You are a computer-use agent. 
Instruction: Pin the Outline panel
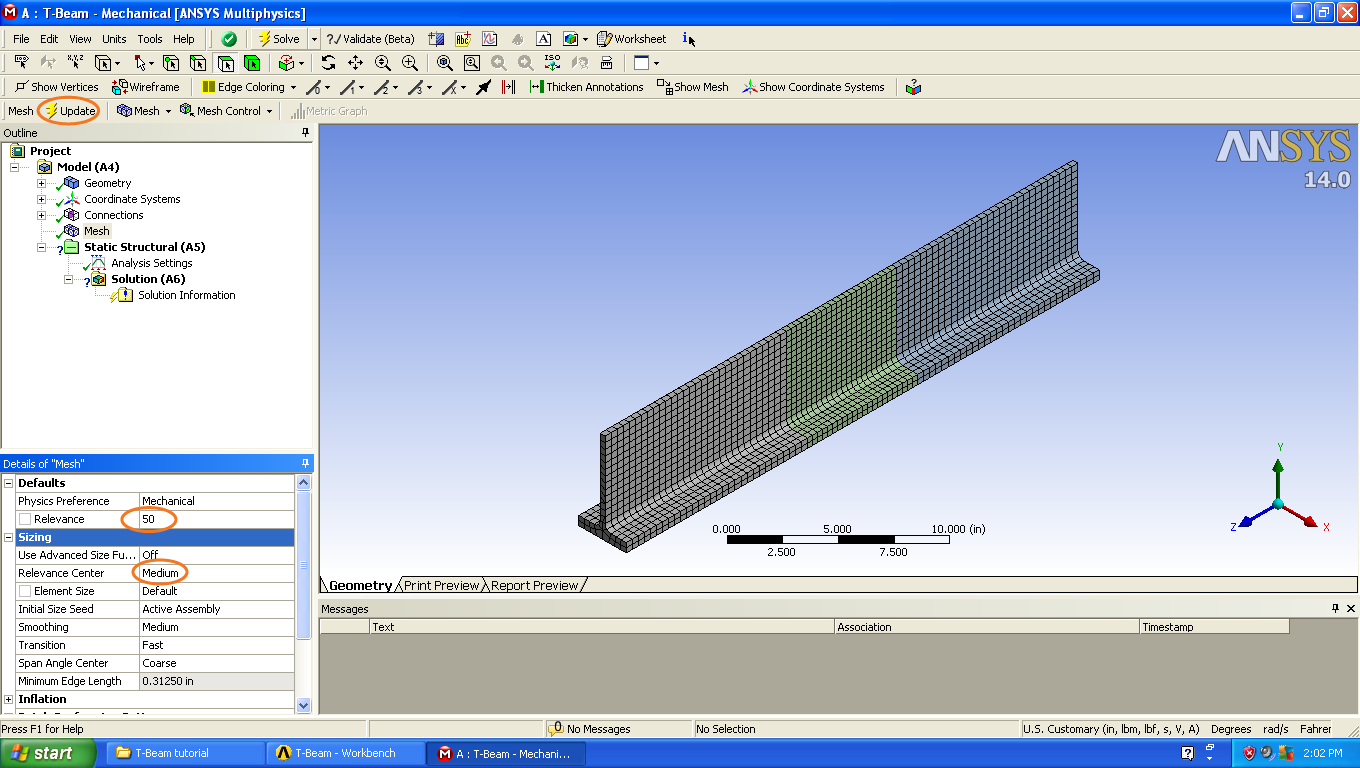click(306, 133)
